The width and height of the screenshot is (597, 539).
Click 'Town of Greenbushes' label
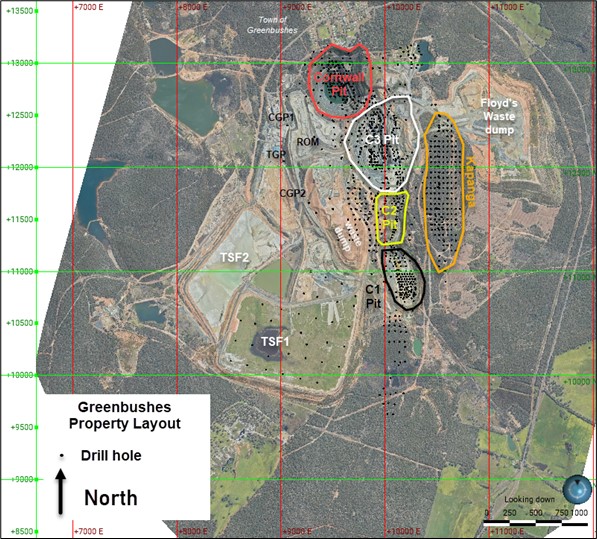pyautogui.click(x=272, y=25)
